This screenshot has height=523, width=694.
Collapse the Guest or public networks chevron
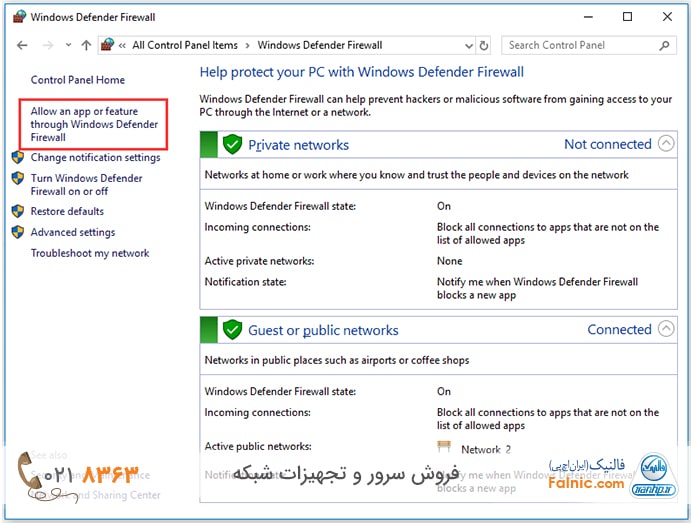pos(666,329)
